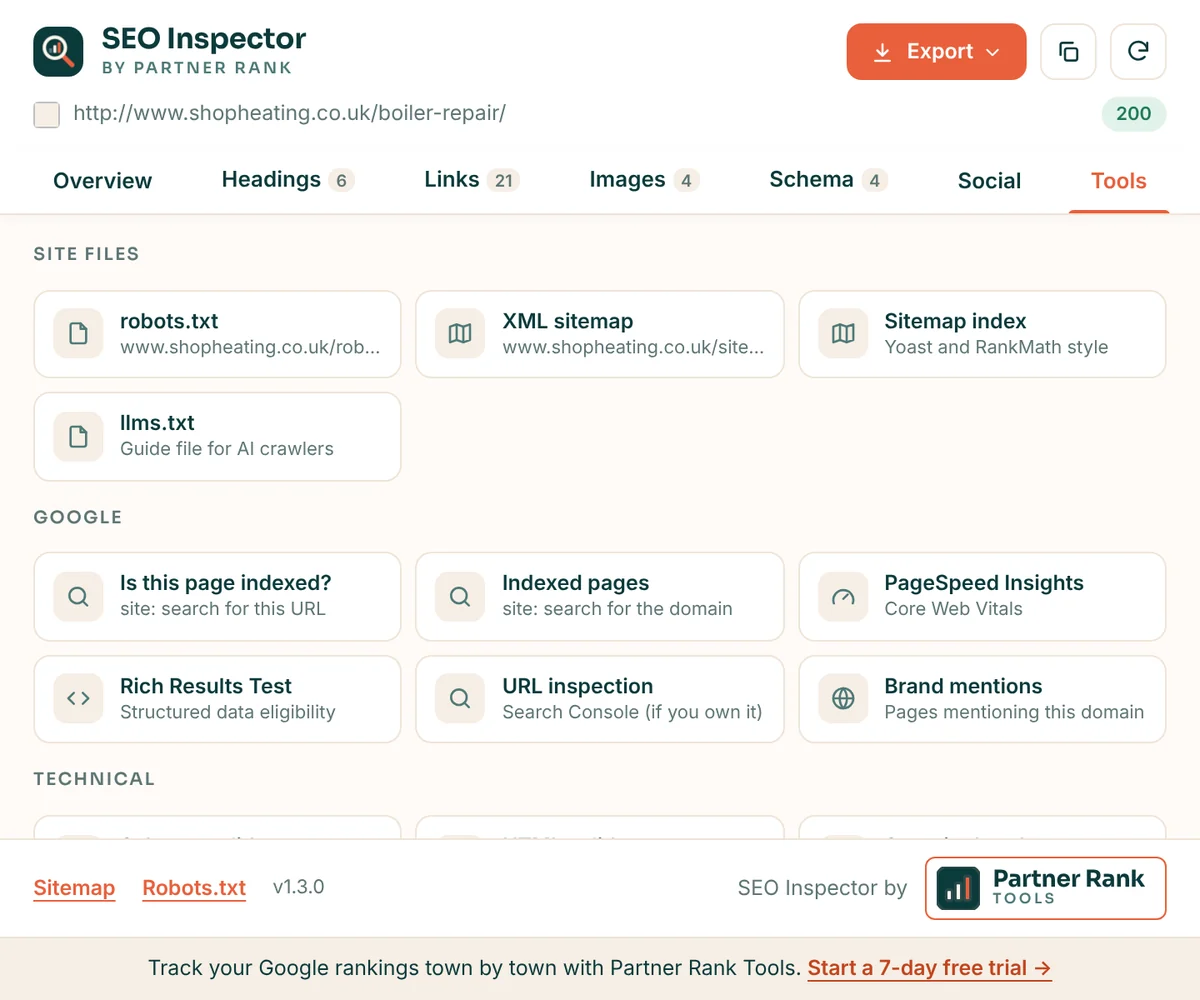Click the 'SEO Inspector' heading text
The image size is (1200, 1000).
point(204,39)
